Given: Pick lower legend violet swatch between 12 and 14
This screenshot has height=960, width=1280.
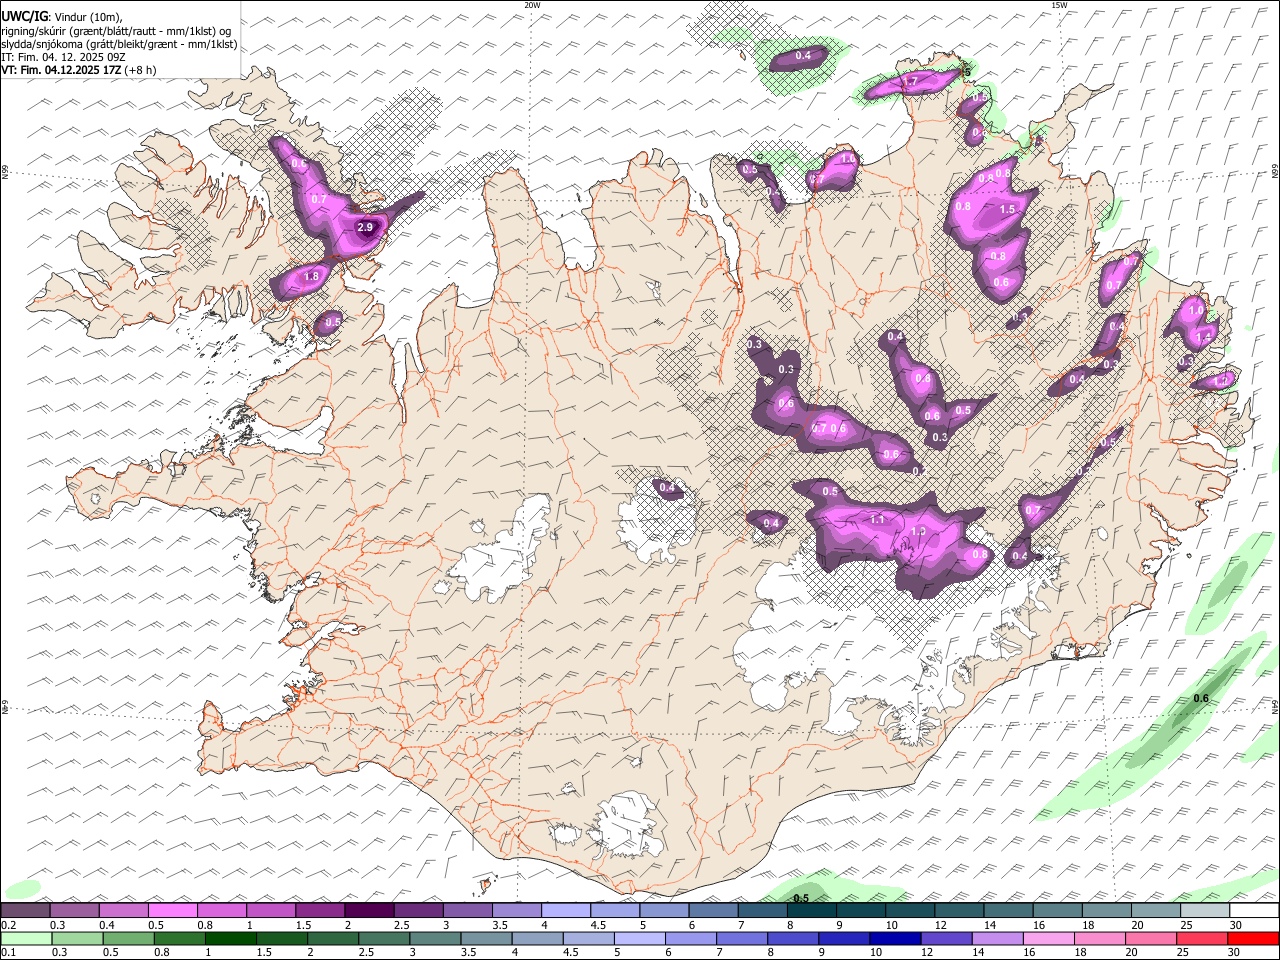Looking at the screenshot, I should 946,938.
